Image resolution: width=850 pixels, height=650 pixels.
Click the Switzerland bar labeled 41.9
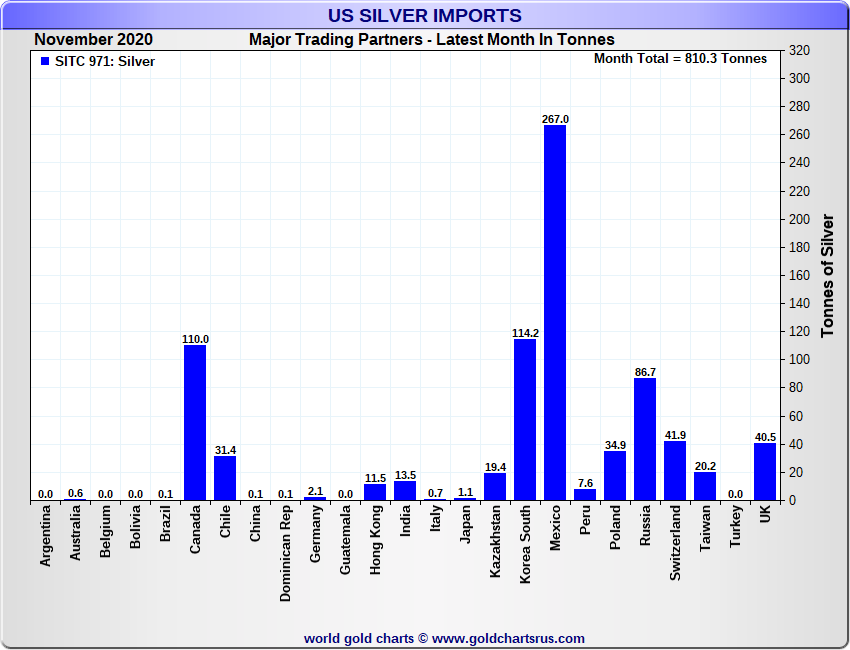pyautogui.click(x=675, y=470)
